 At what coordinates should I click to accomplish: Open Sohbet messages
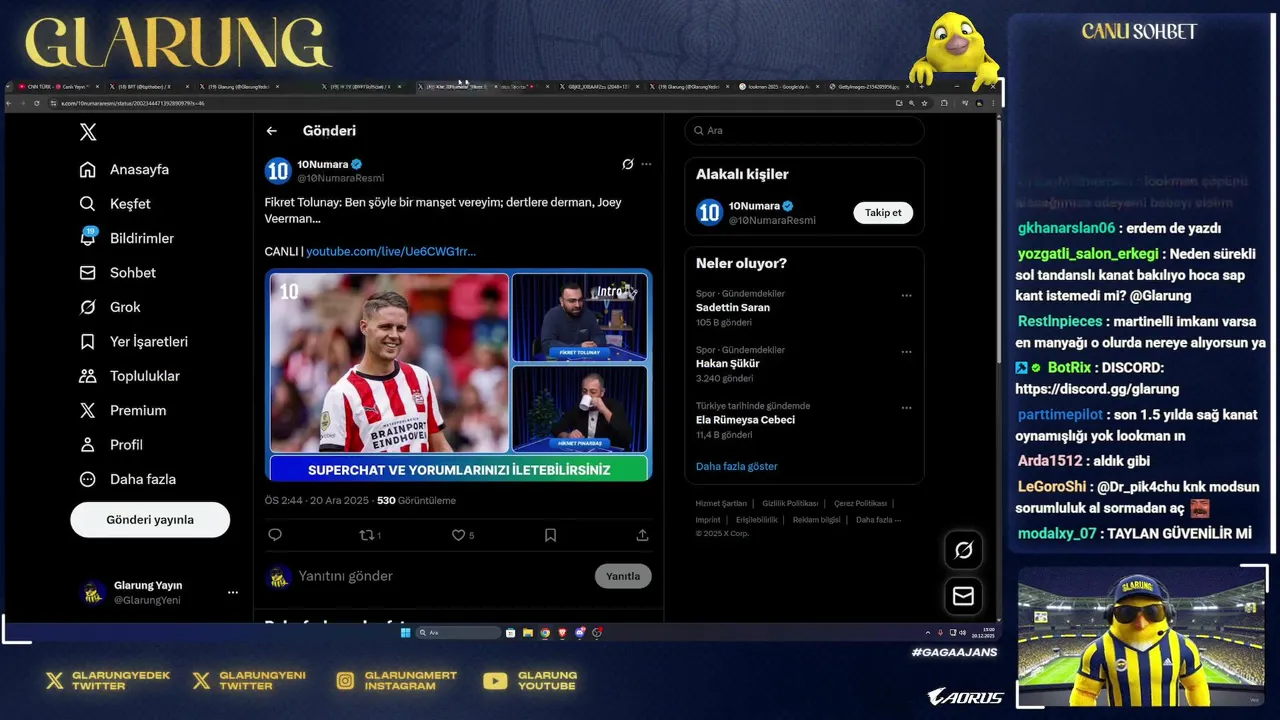pyautogui.click(x=118, y=273)
